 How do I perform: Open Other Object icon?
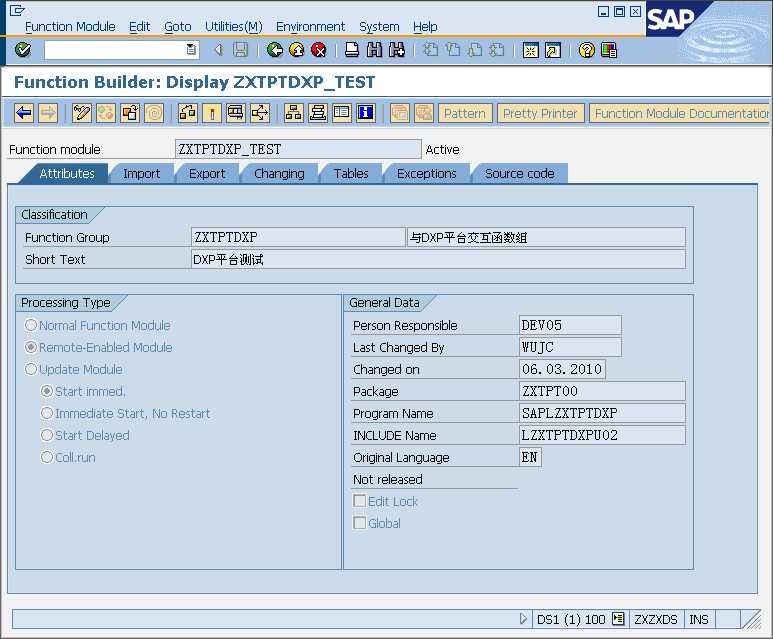[x=130, y=113]
